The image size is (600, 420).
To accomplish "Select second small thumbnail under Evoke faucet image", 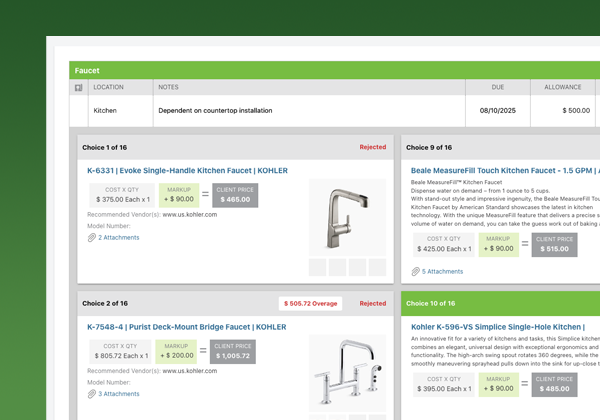I will click(338, 267).
